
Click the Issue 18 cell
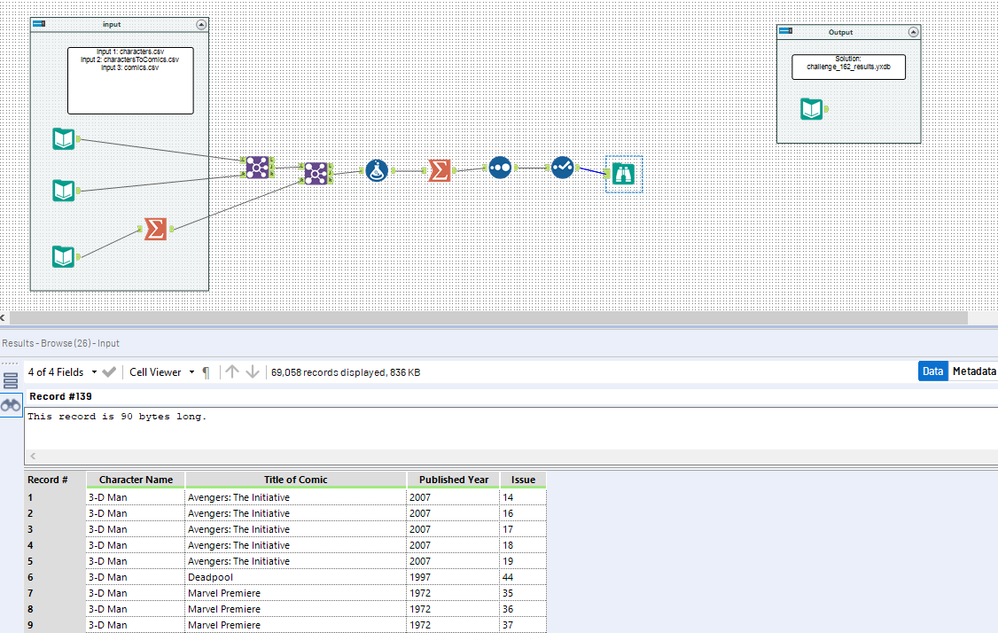tap(523, 545)
